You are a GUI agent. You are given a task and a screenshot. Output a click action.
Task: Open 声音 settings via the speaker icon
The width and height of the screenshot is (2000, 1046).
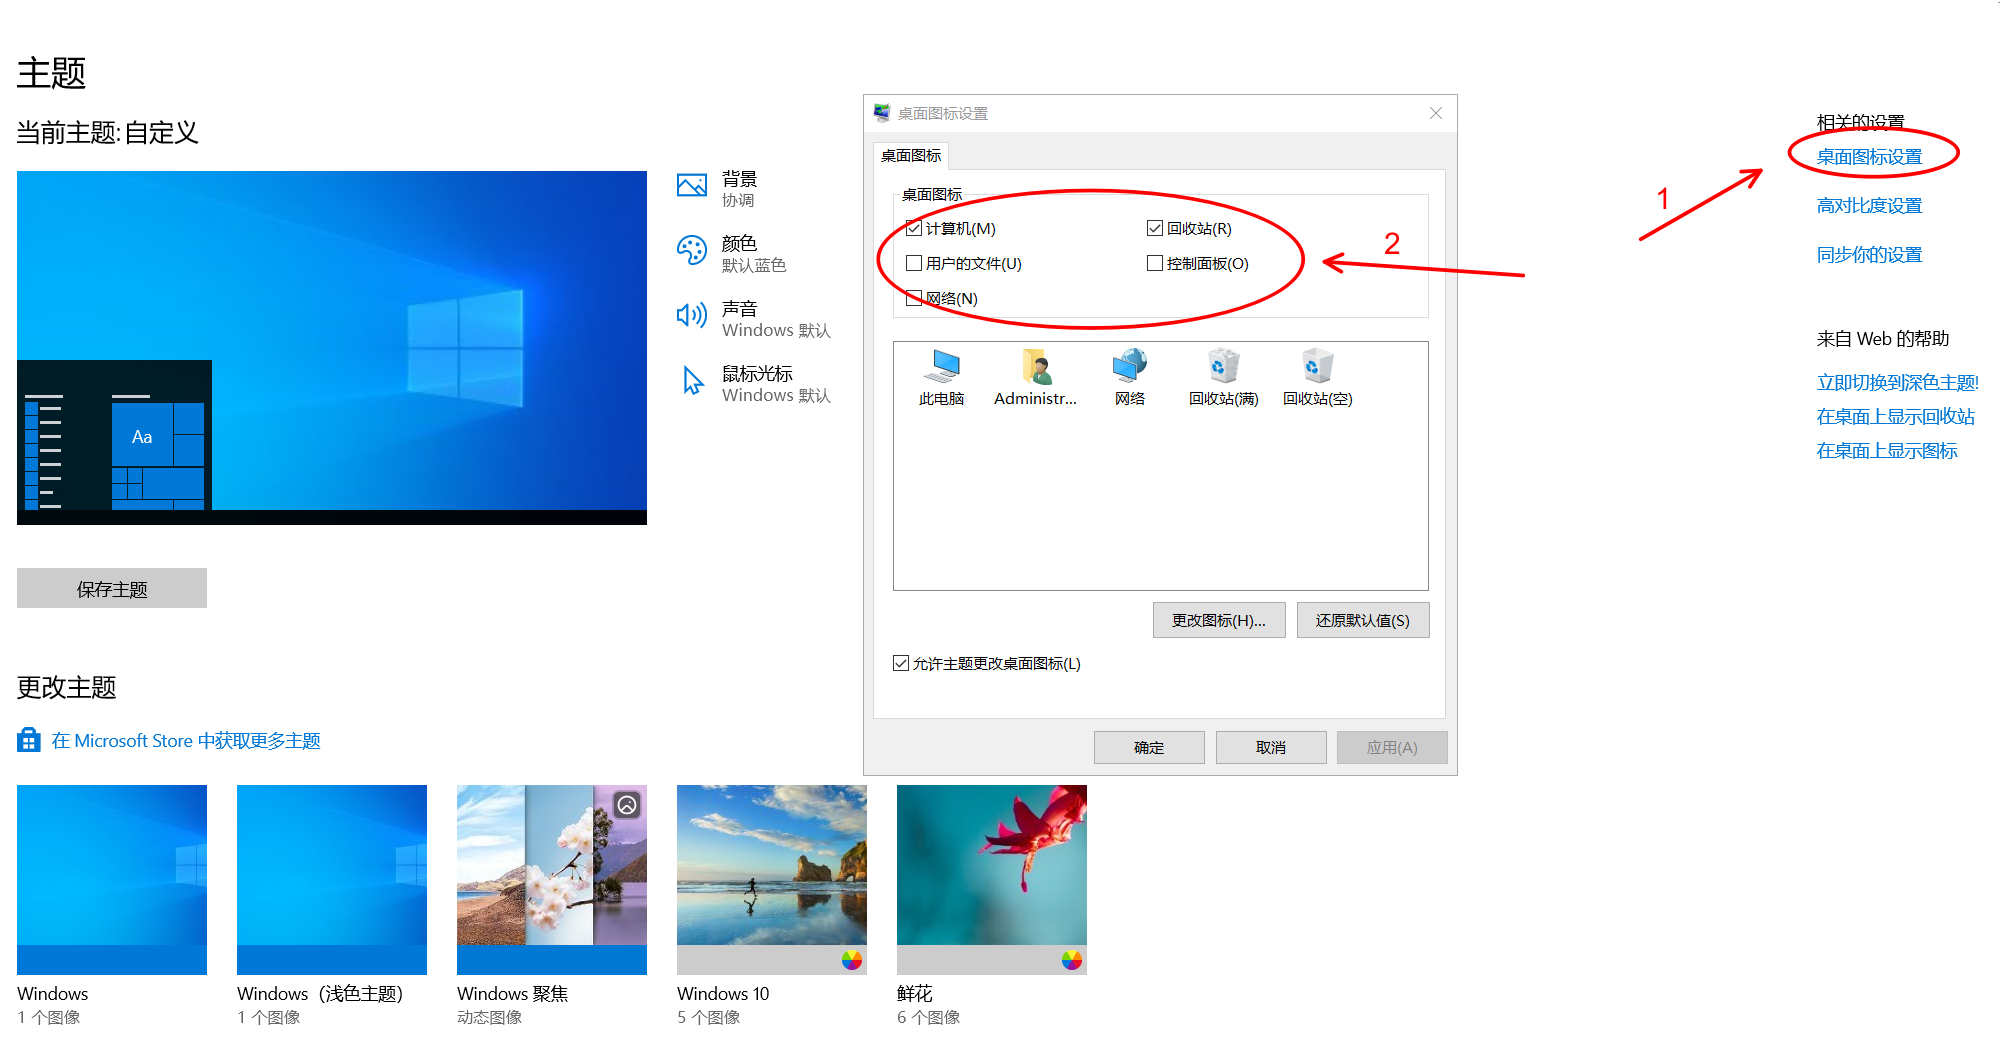tap(691, 314)
